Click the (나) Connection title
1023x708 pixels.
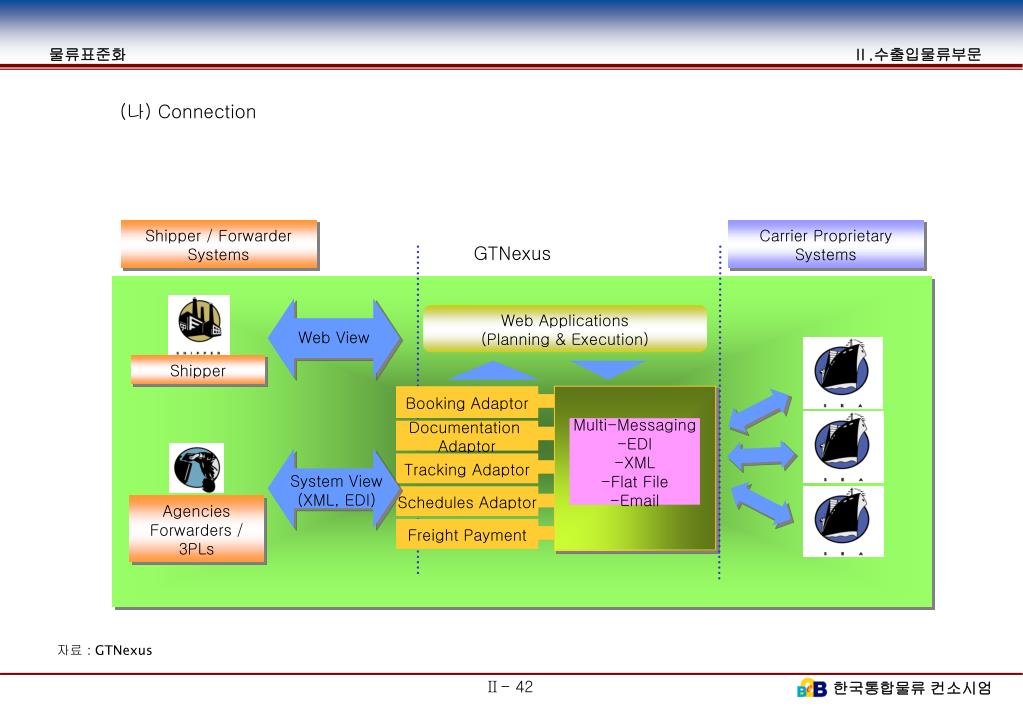click(x=188, y=112)
